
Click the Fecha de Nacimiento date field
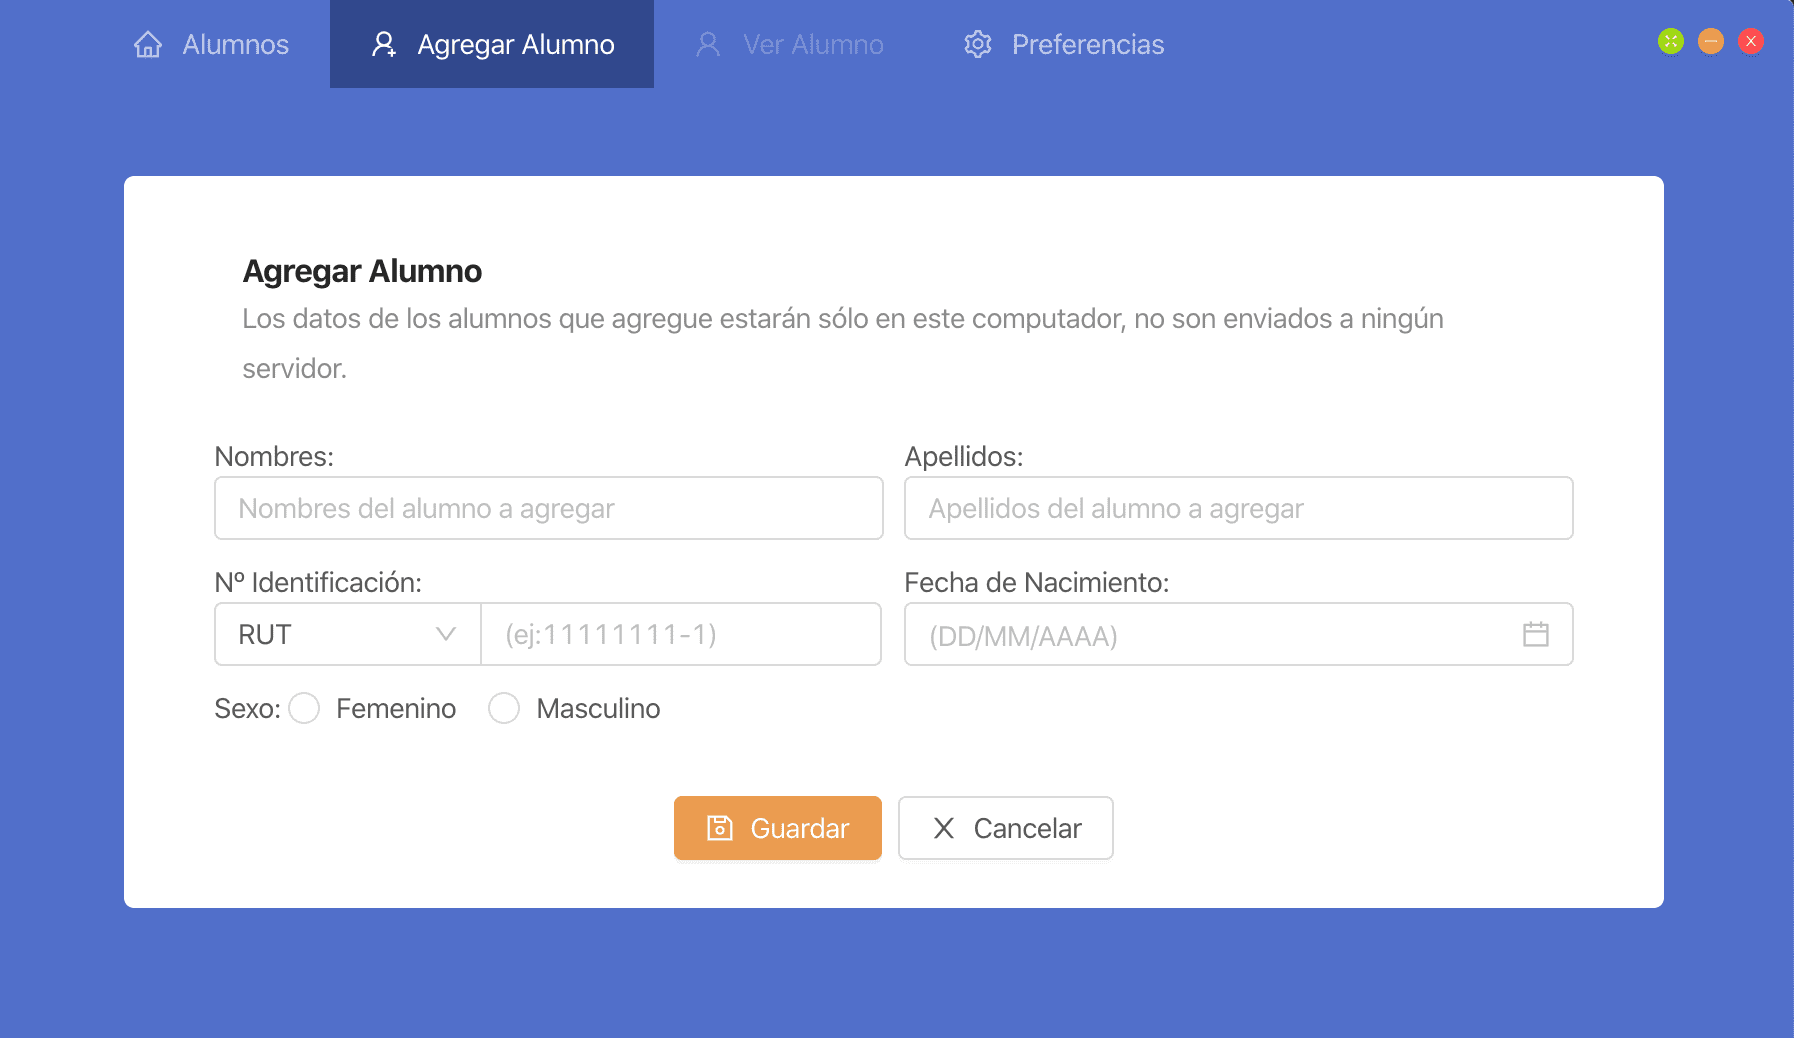(x=1210, y=634)
